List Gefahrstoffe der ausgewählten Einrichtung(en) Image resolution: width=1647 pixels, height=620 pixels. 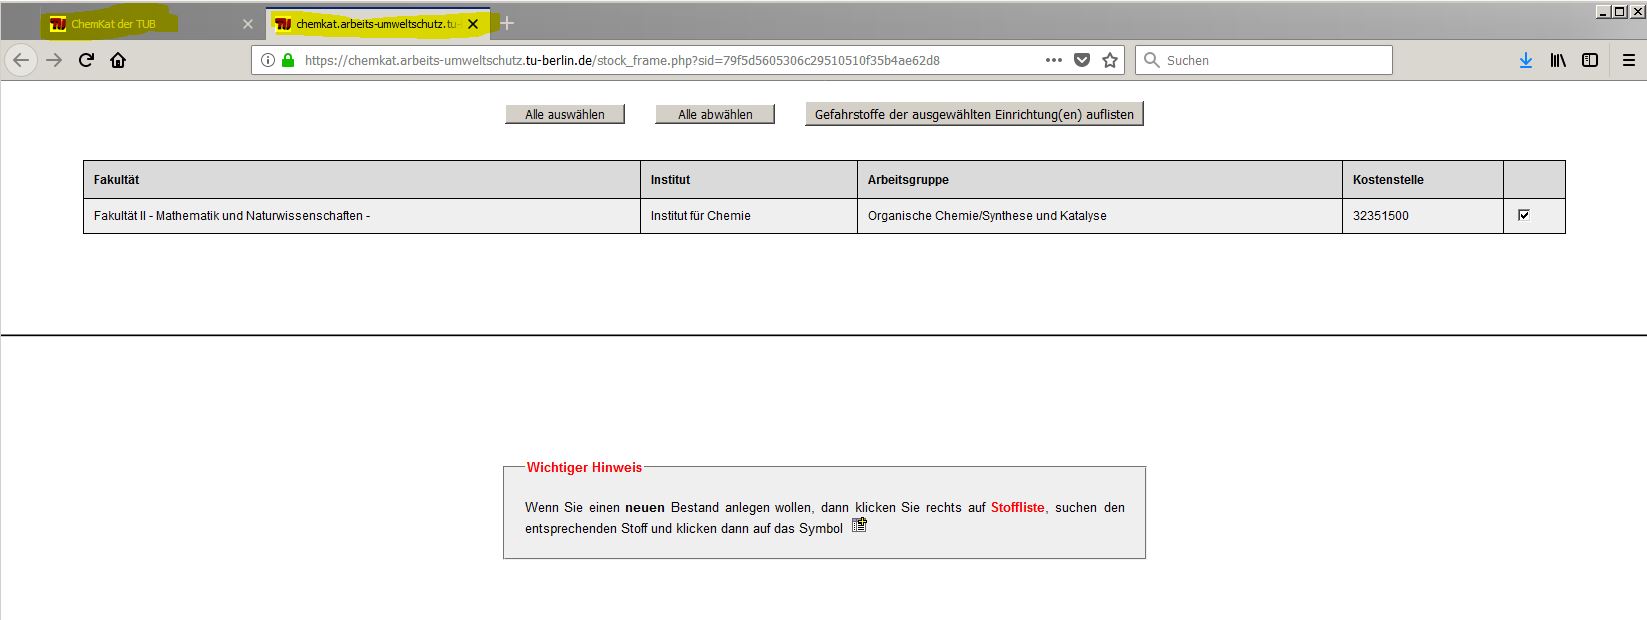pos(974,114)
